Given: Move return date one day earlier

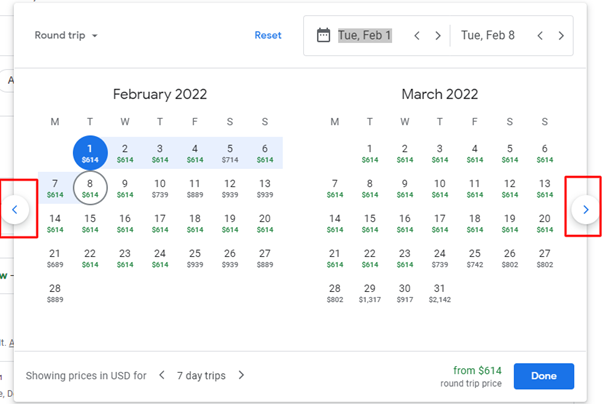Looking at the screenshot, I should pos(540,36).
